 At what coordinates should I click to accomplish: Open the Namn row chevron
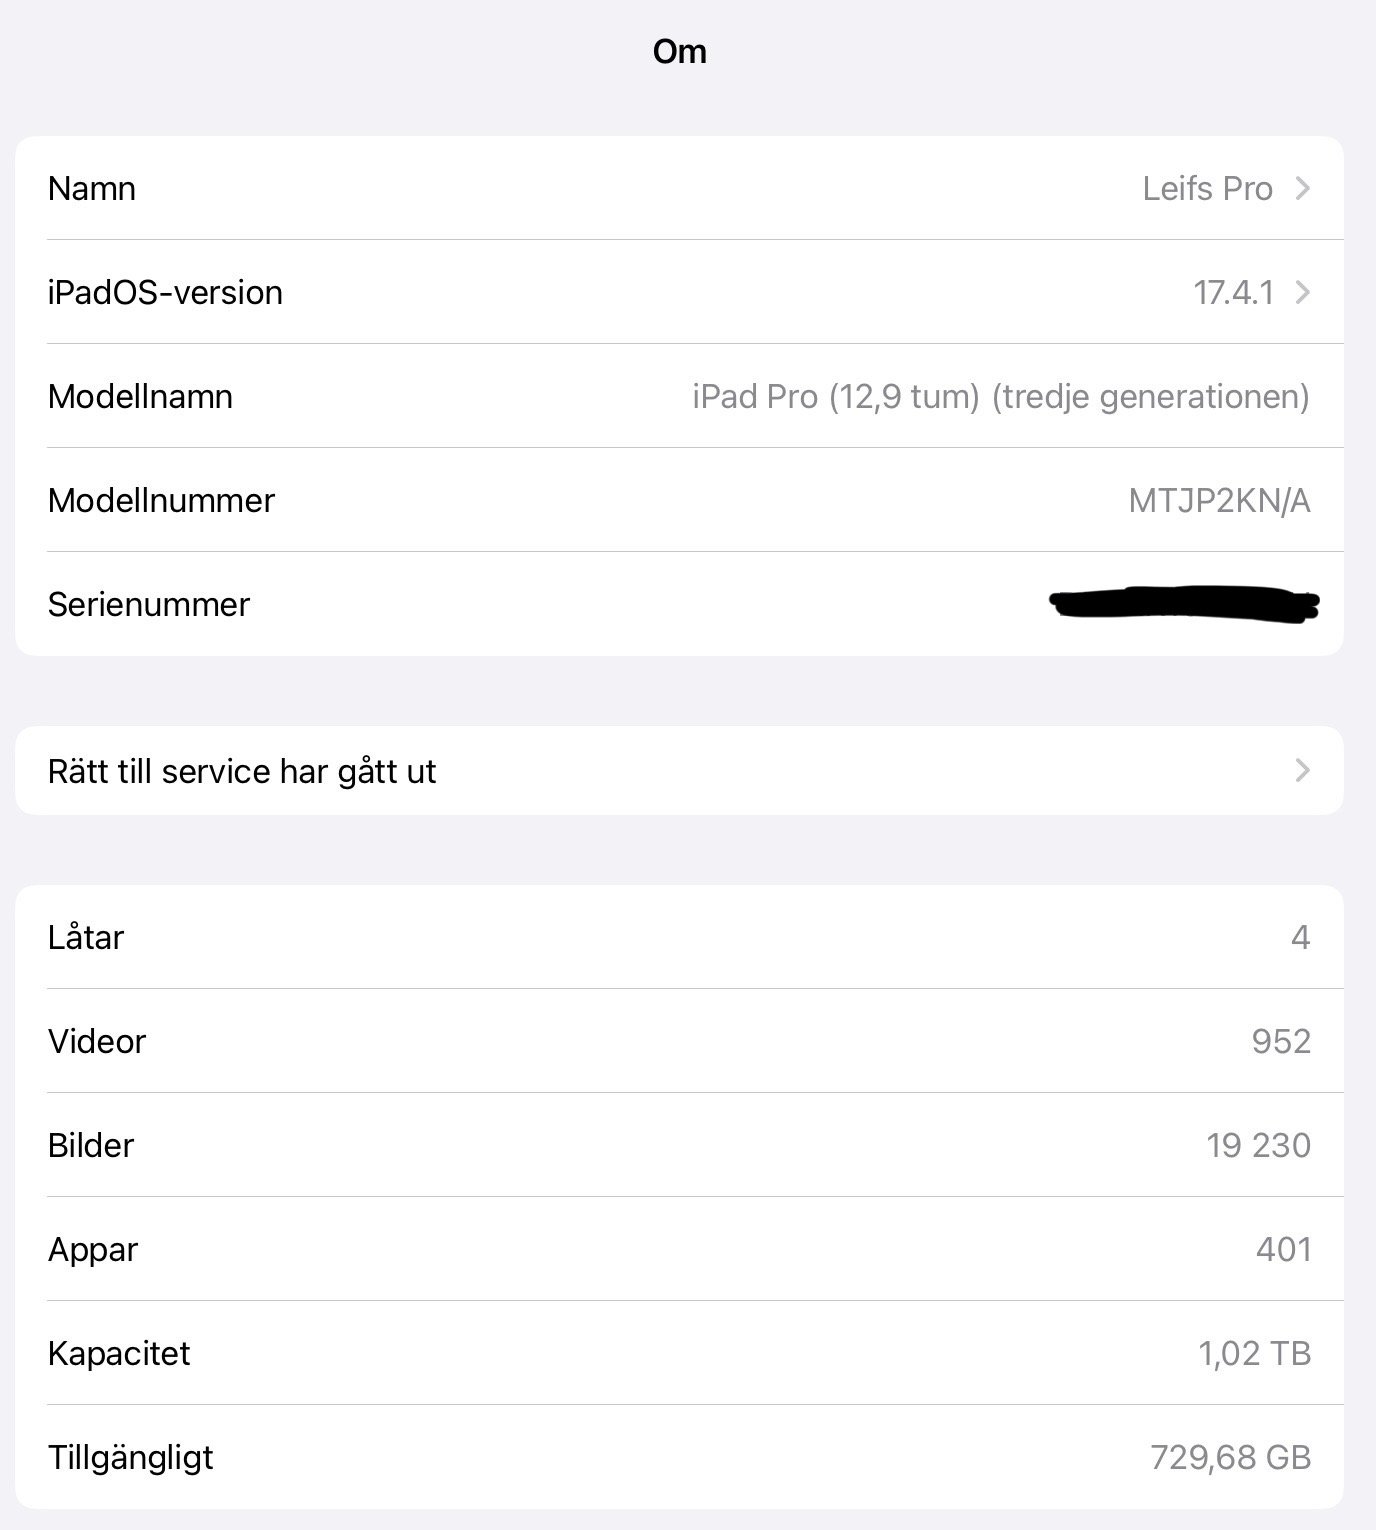point(1302,188)
